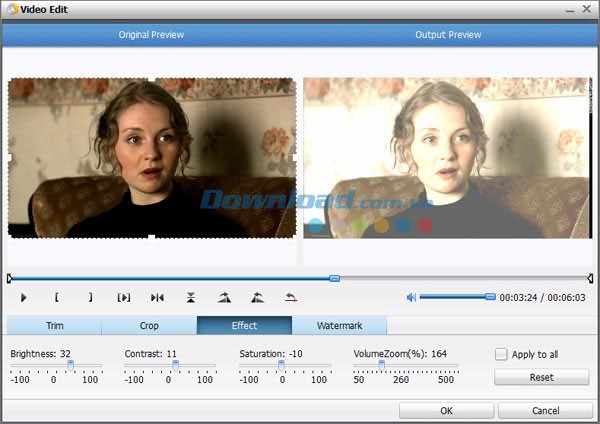Confirm edits with the OK button
Viewport: 600px width, 424px height.
click(446, 410)
